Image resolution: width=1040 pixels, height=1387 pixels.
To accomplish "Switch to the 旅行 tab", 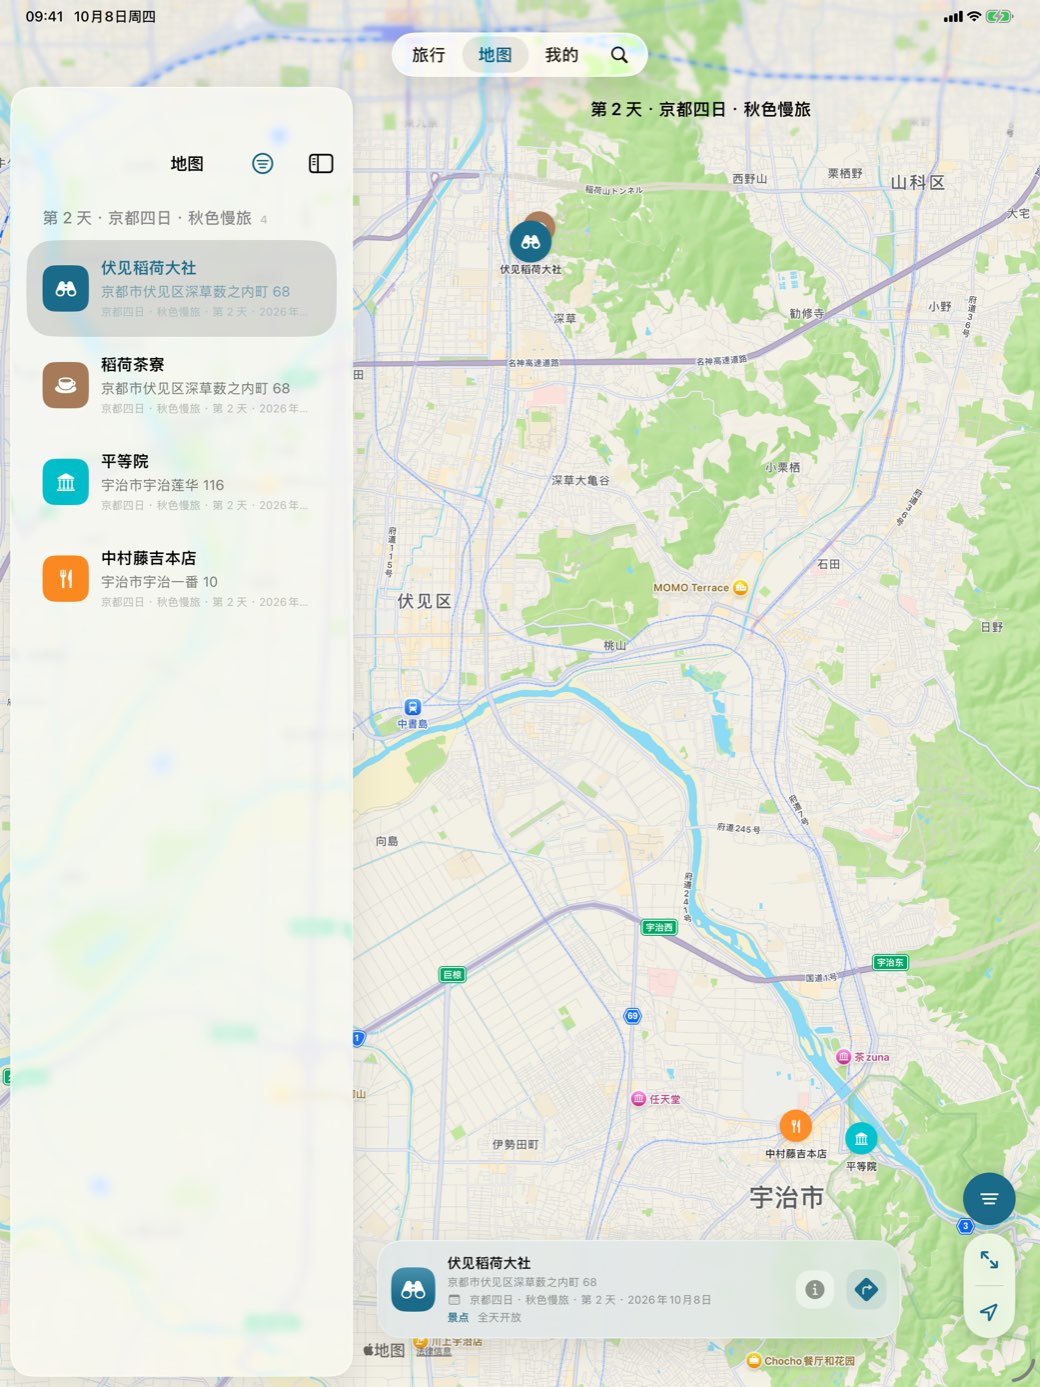I will (428, 55).
